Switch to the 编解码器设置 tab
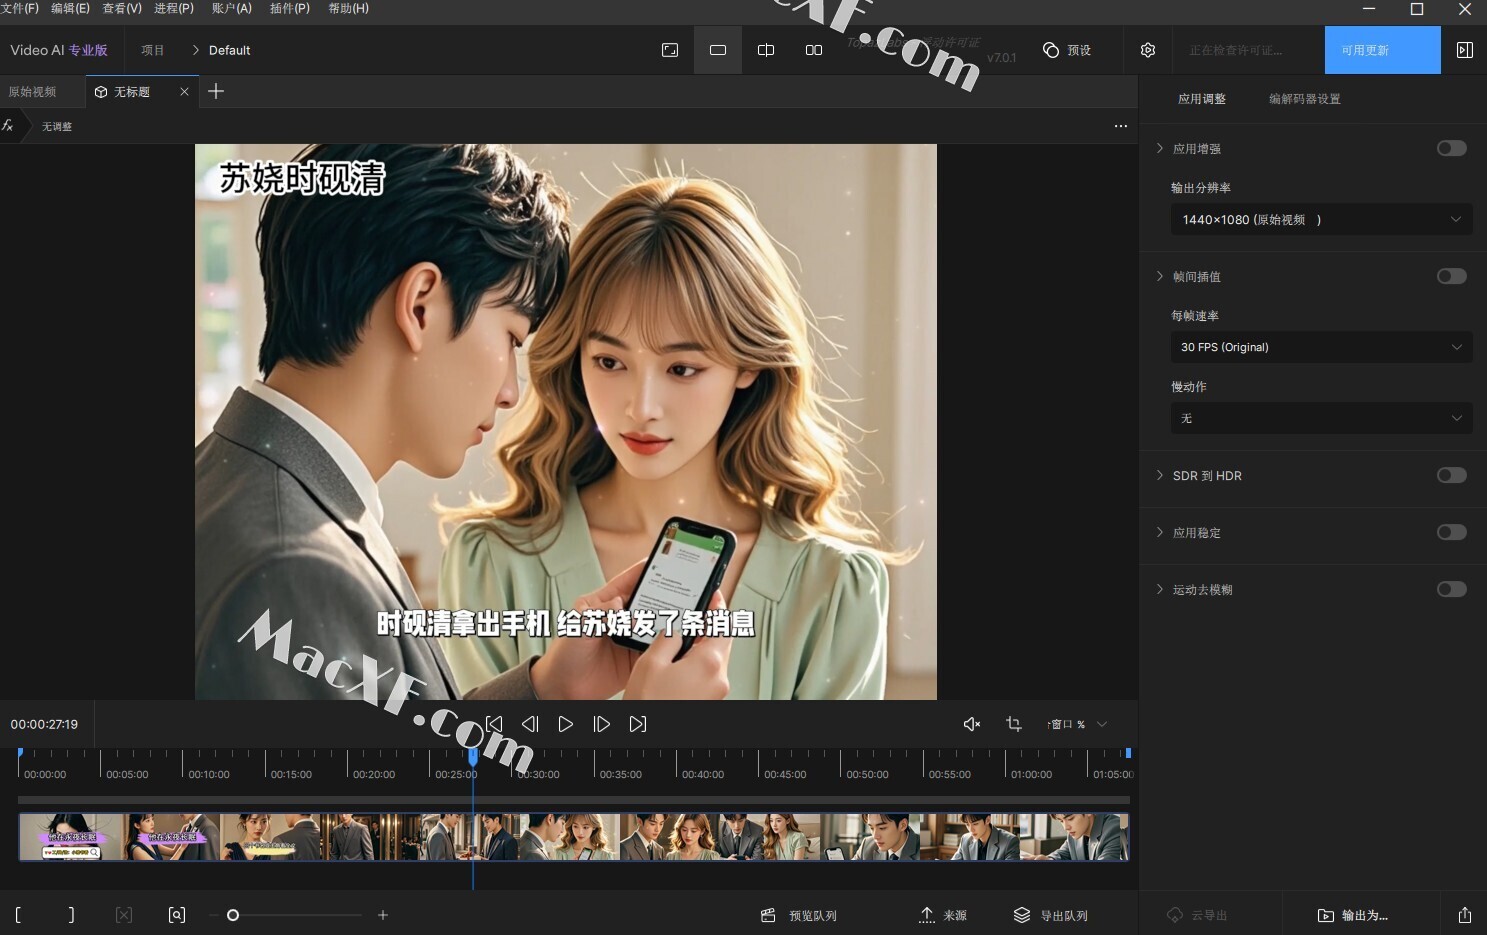This screenshot has width=1487, height=935. click(x=1305, y=99)
